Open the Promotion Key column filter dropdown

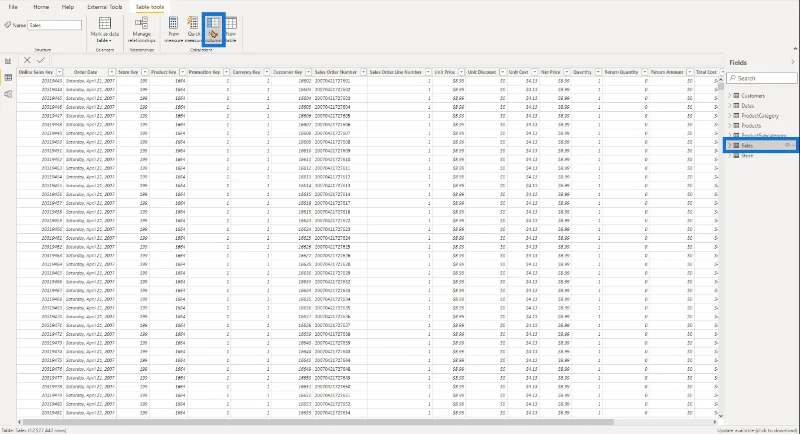(226, 72)
